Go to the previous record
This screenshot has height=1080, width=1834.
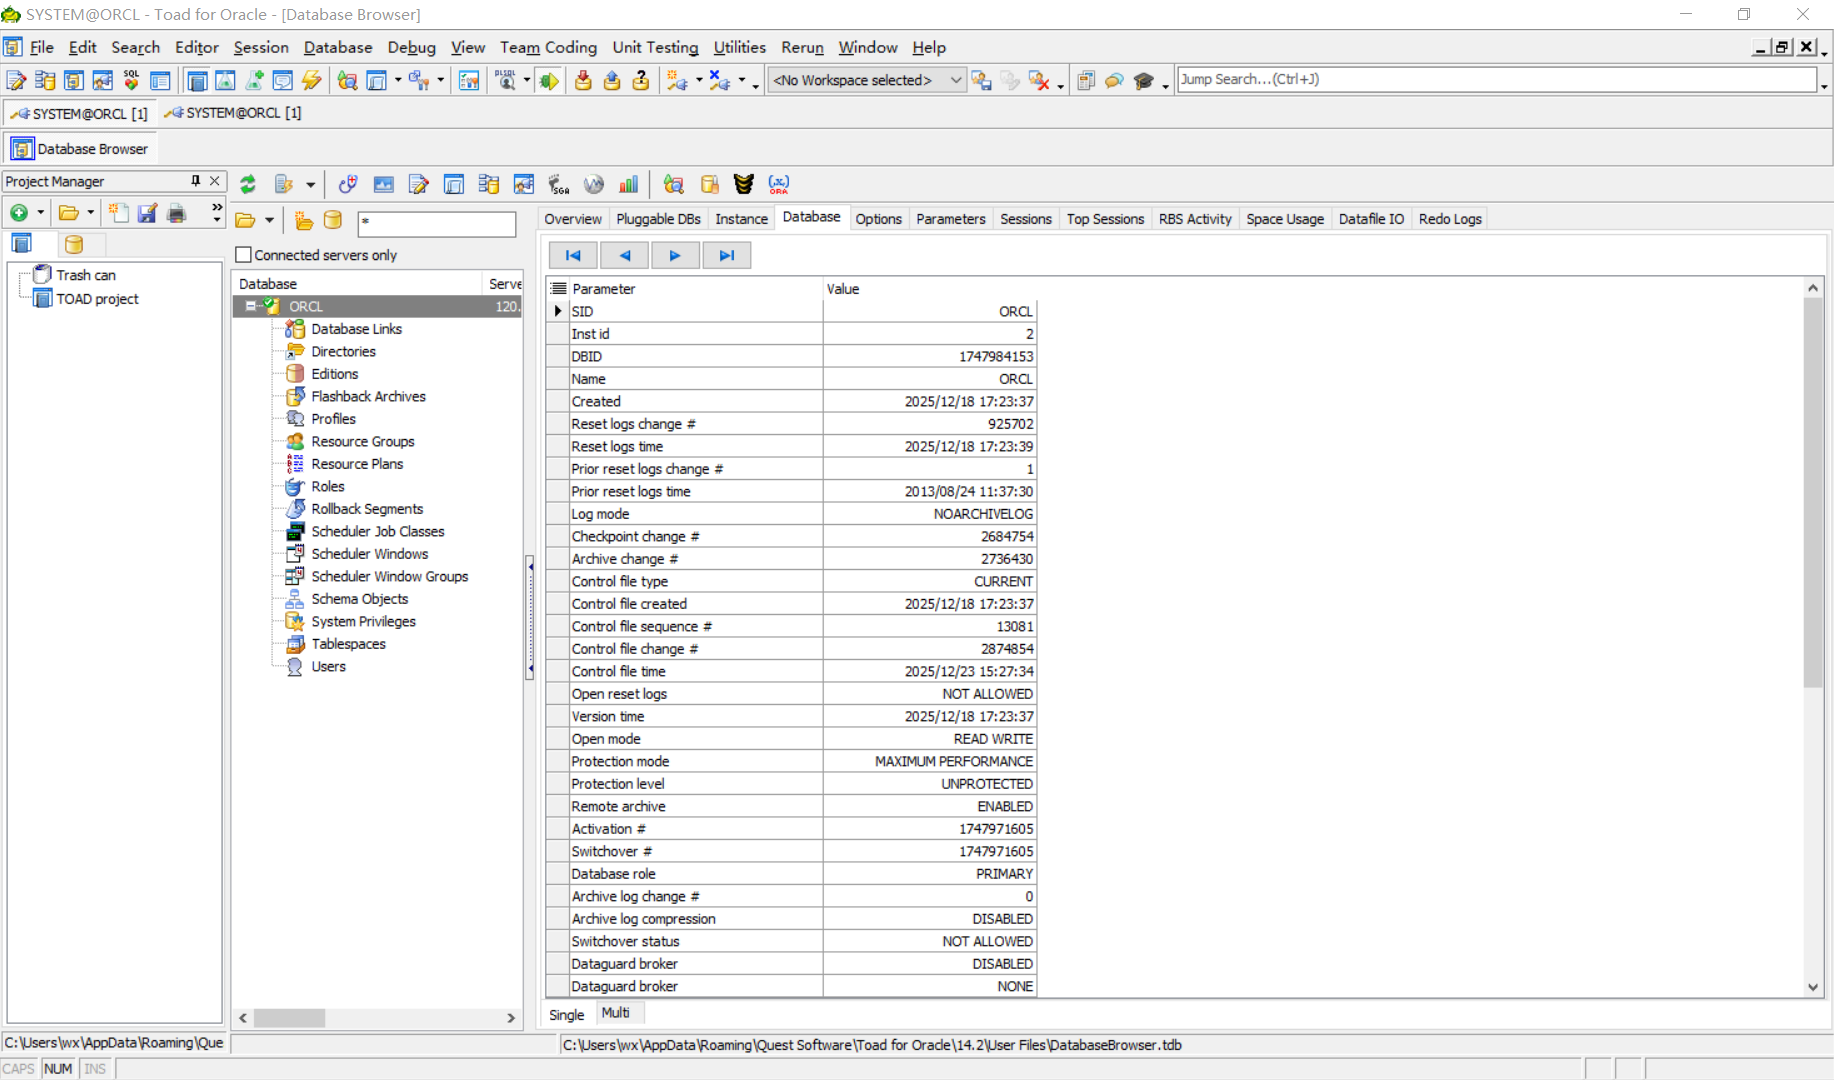(625, 256)
